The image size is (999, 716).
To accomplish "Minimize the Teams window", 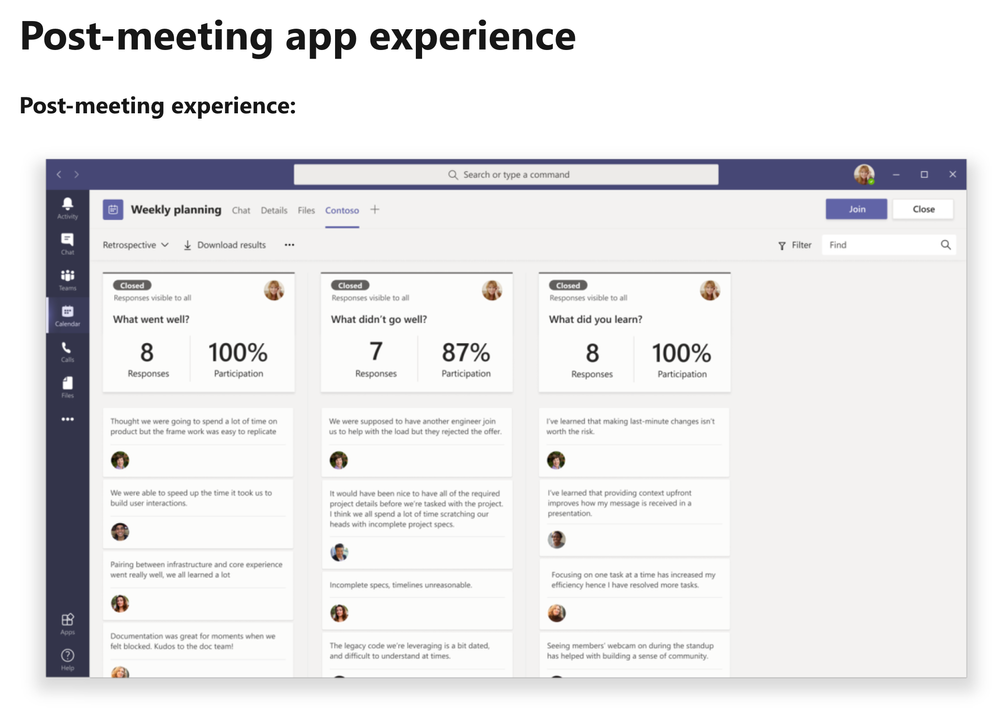I will click(896, 175).
